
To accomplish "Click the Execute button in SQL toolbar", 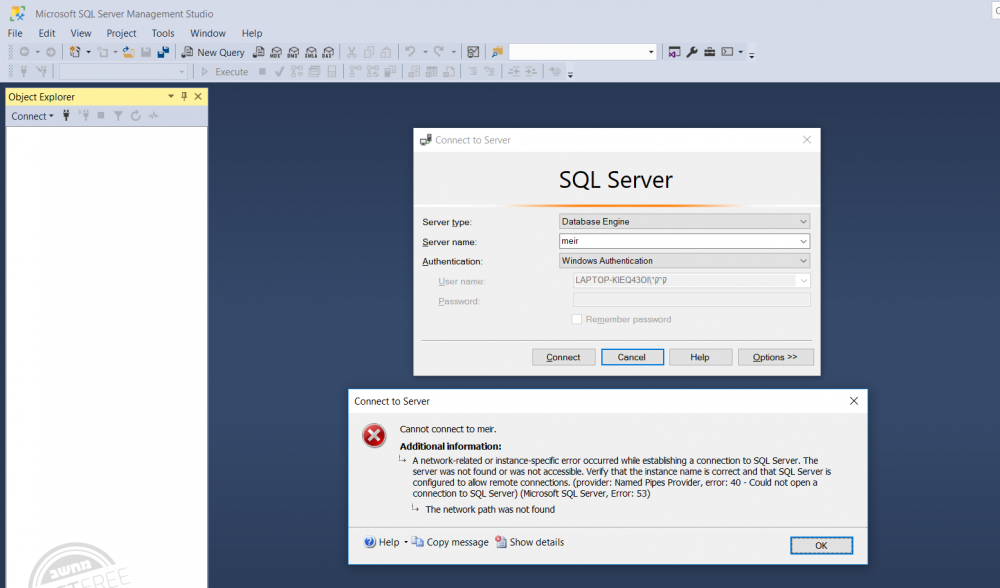I will (224, 72).
